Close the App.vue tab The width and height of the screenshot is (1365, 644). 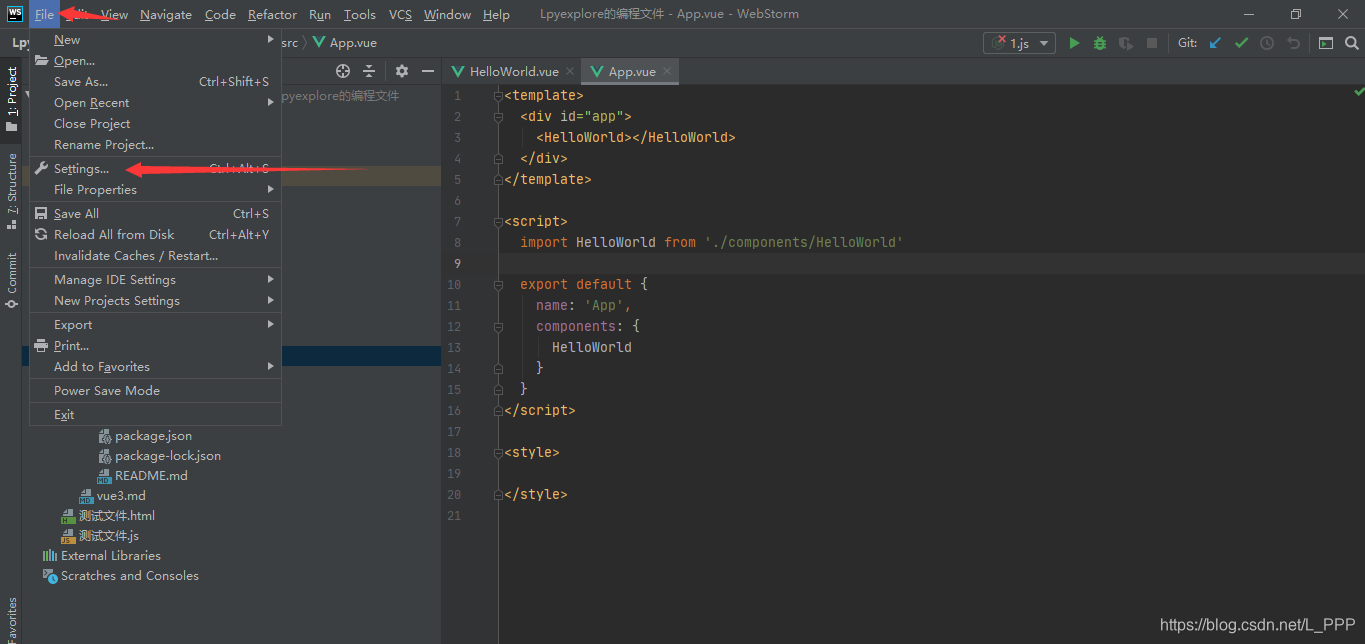667,71
